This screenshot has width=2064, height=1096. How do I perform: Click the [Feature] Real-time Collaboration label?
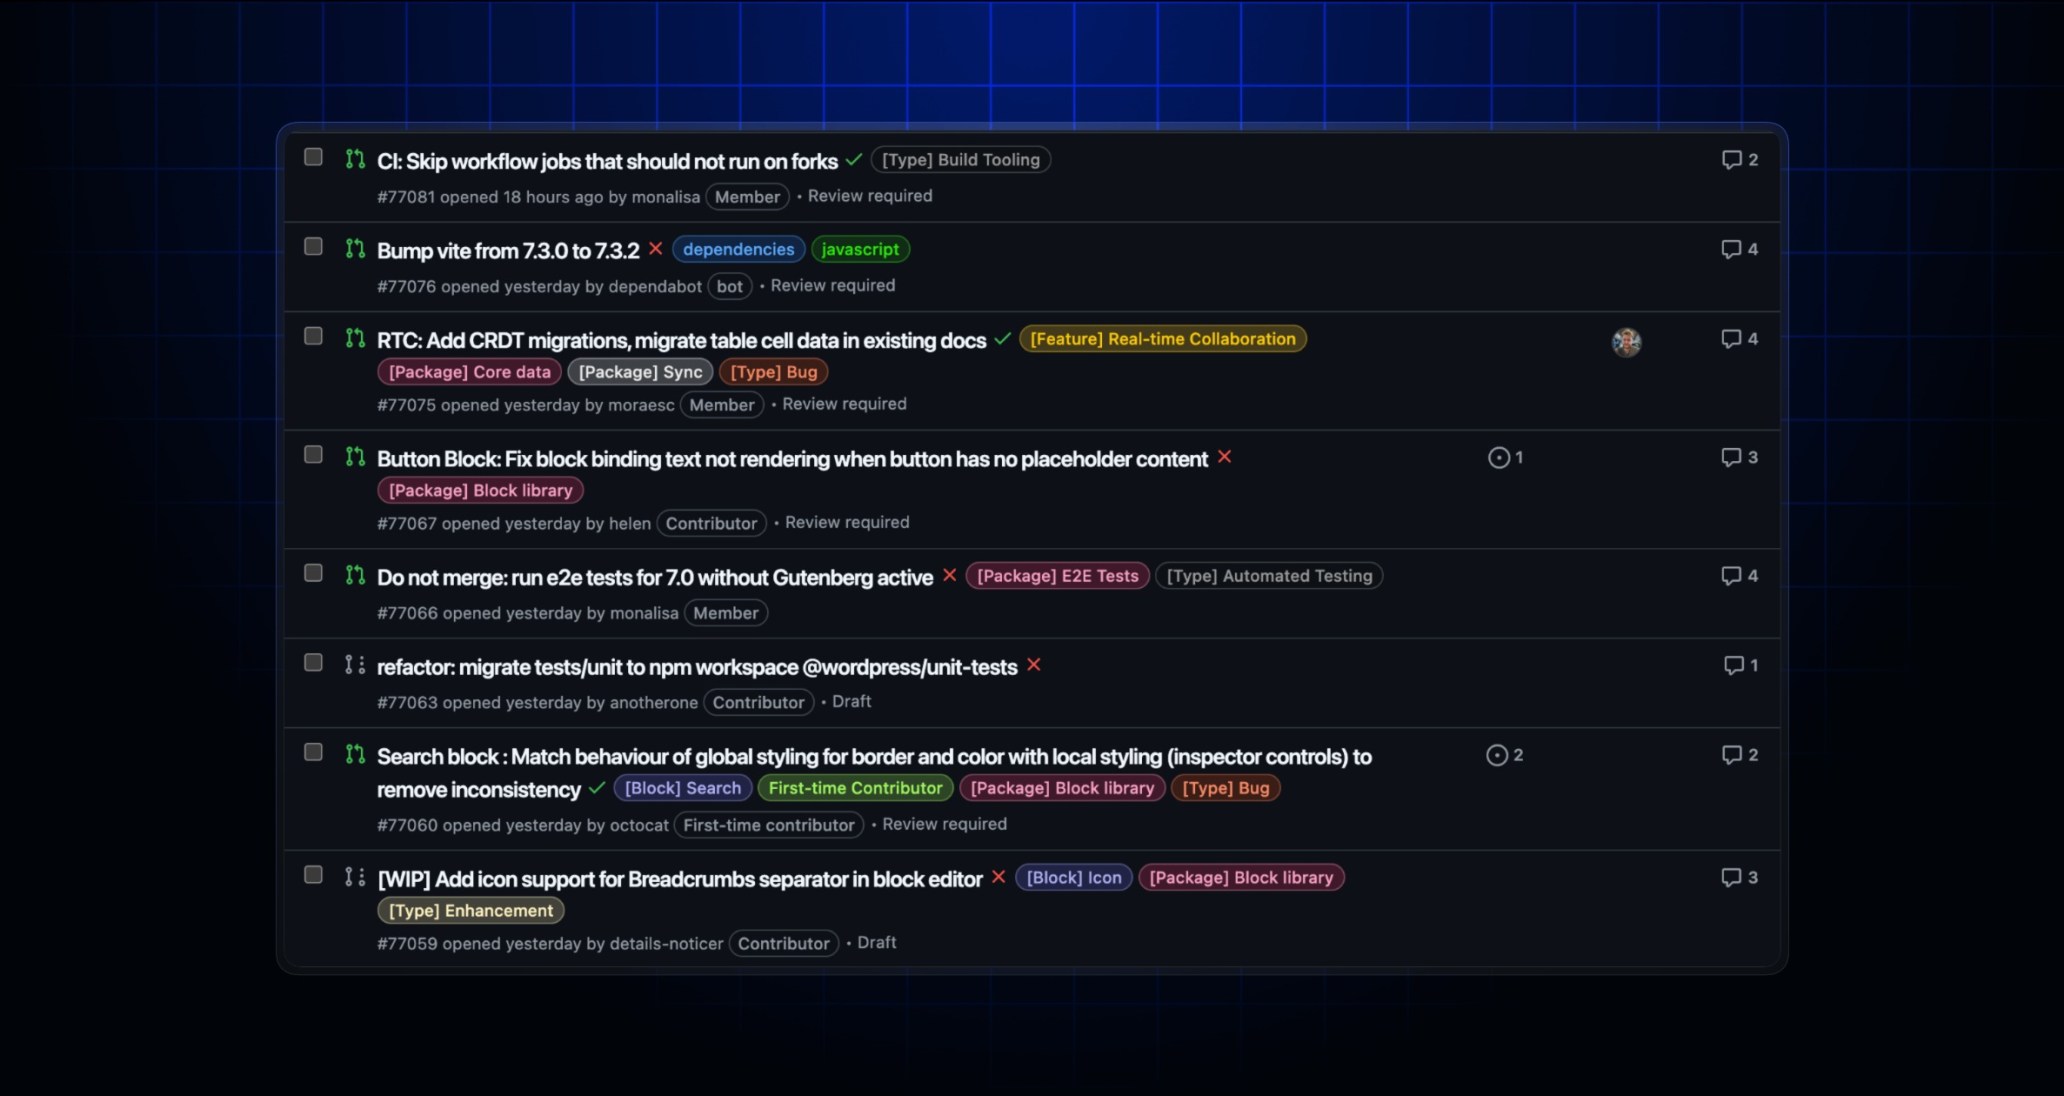tap(1162, 339)
